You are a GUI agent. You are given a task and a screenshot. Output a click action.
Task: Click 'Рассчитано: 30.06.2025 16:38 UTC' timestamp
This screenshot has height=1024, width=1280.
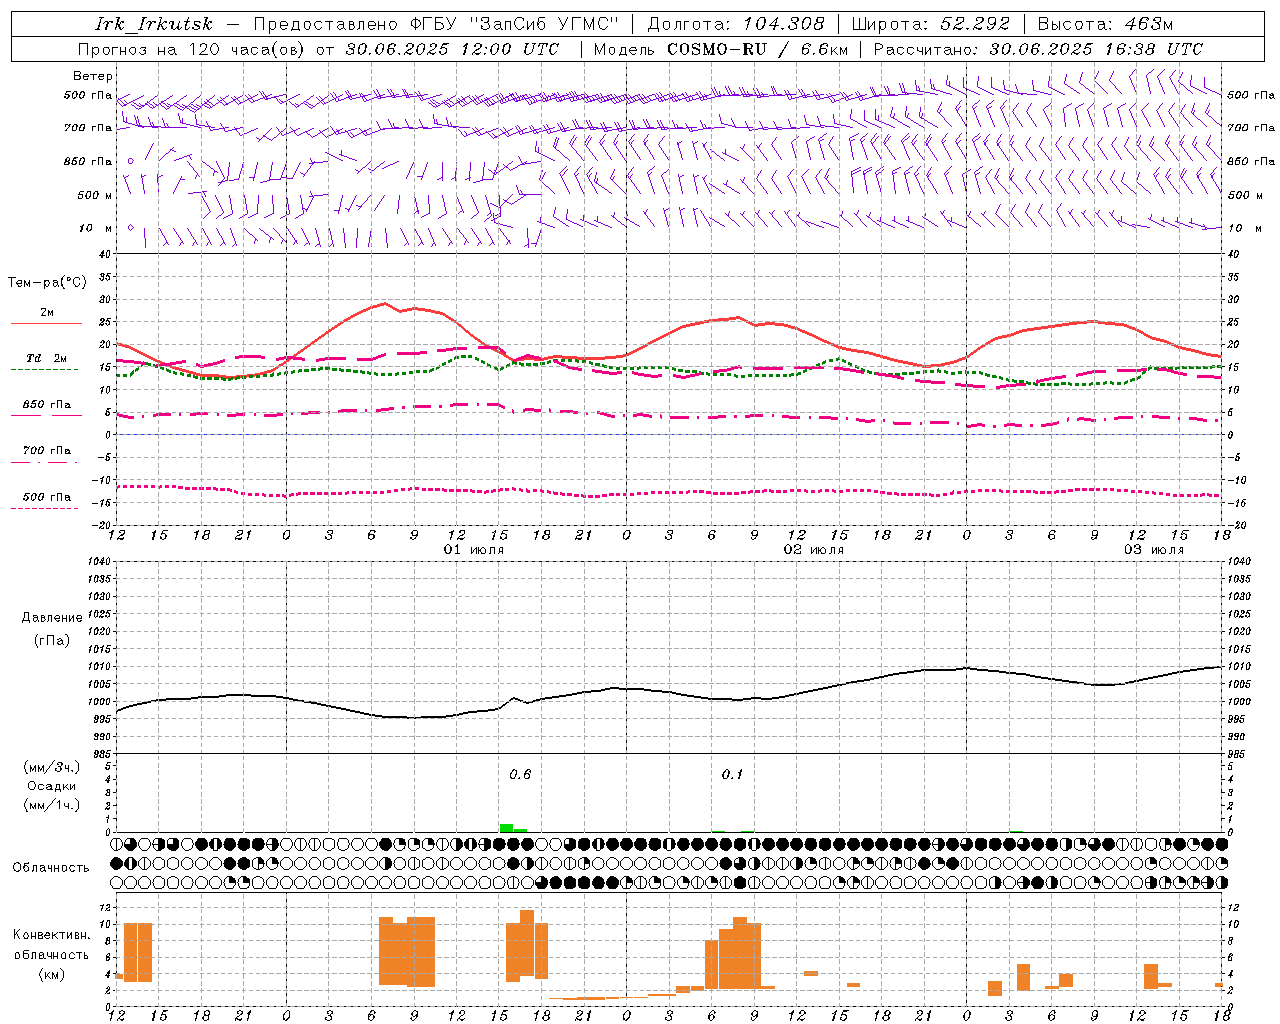1038,49
